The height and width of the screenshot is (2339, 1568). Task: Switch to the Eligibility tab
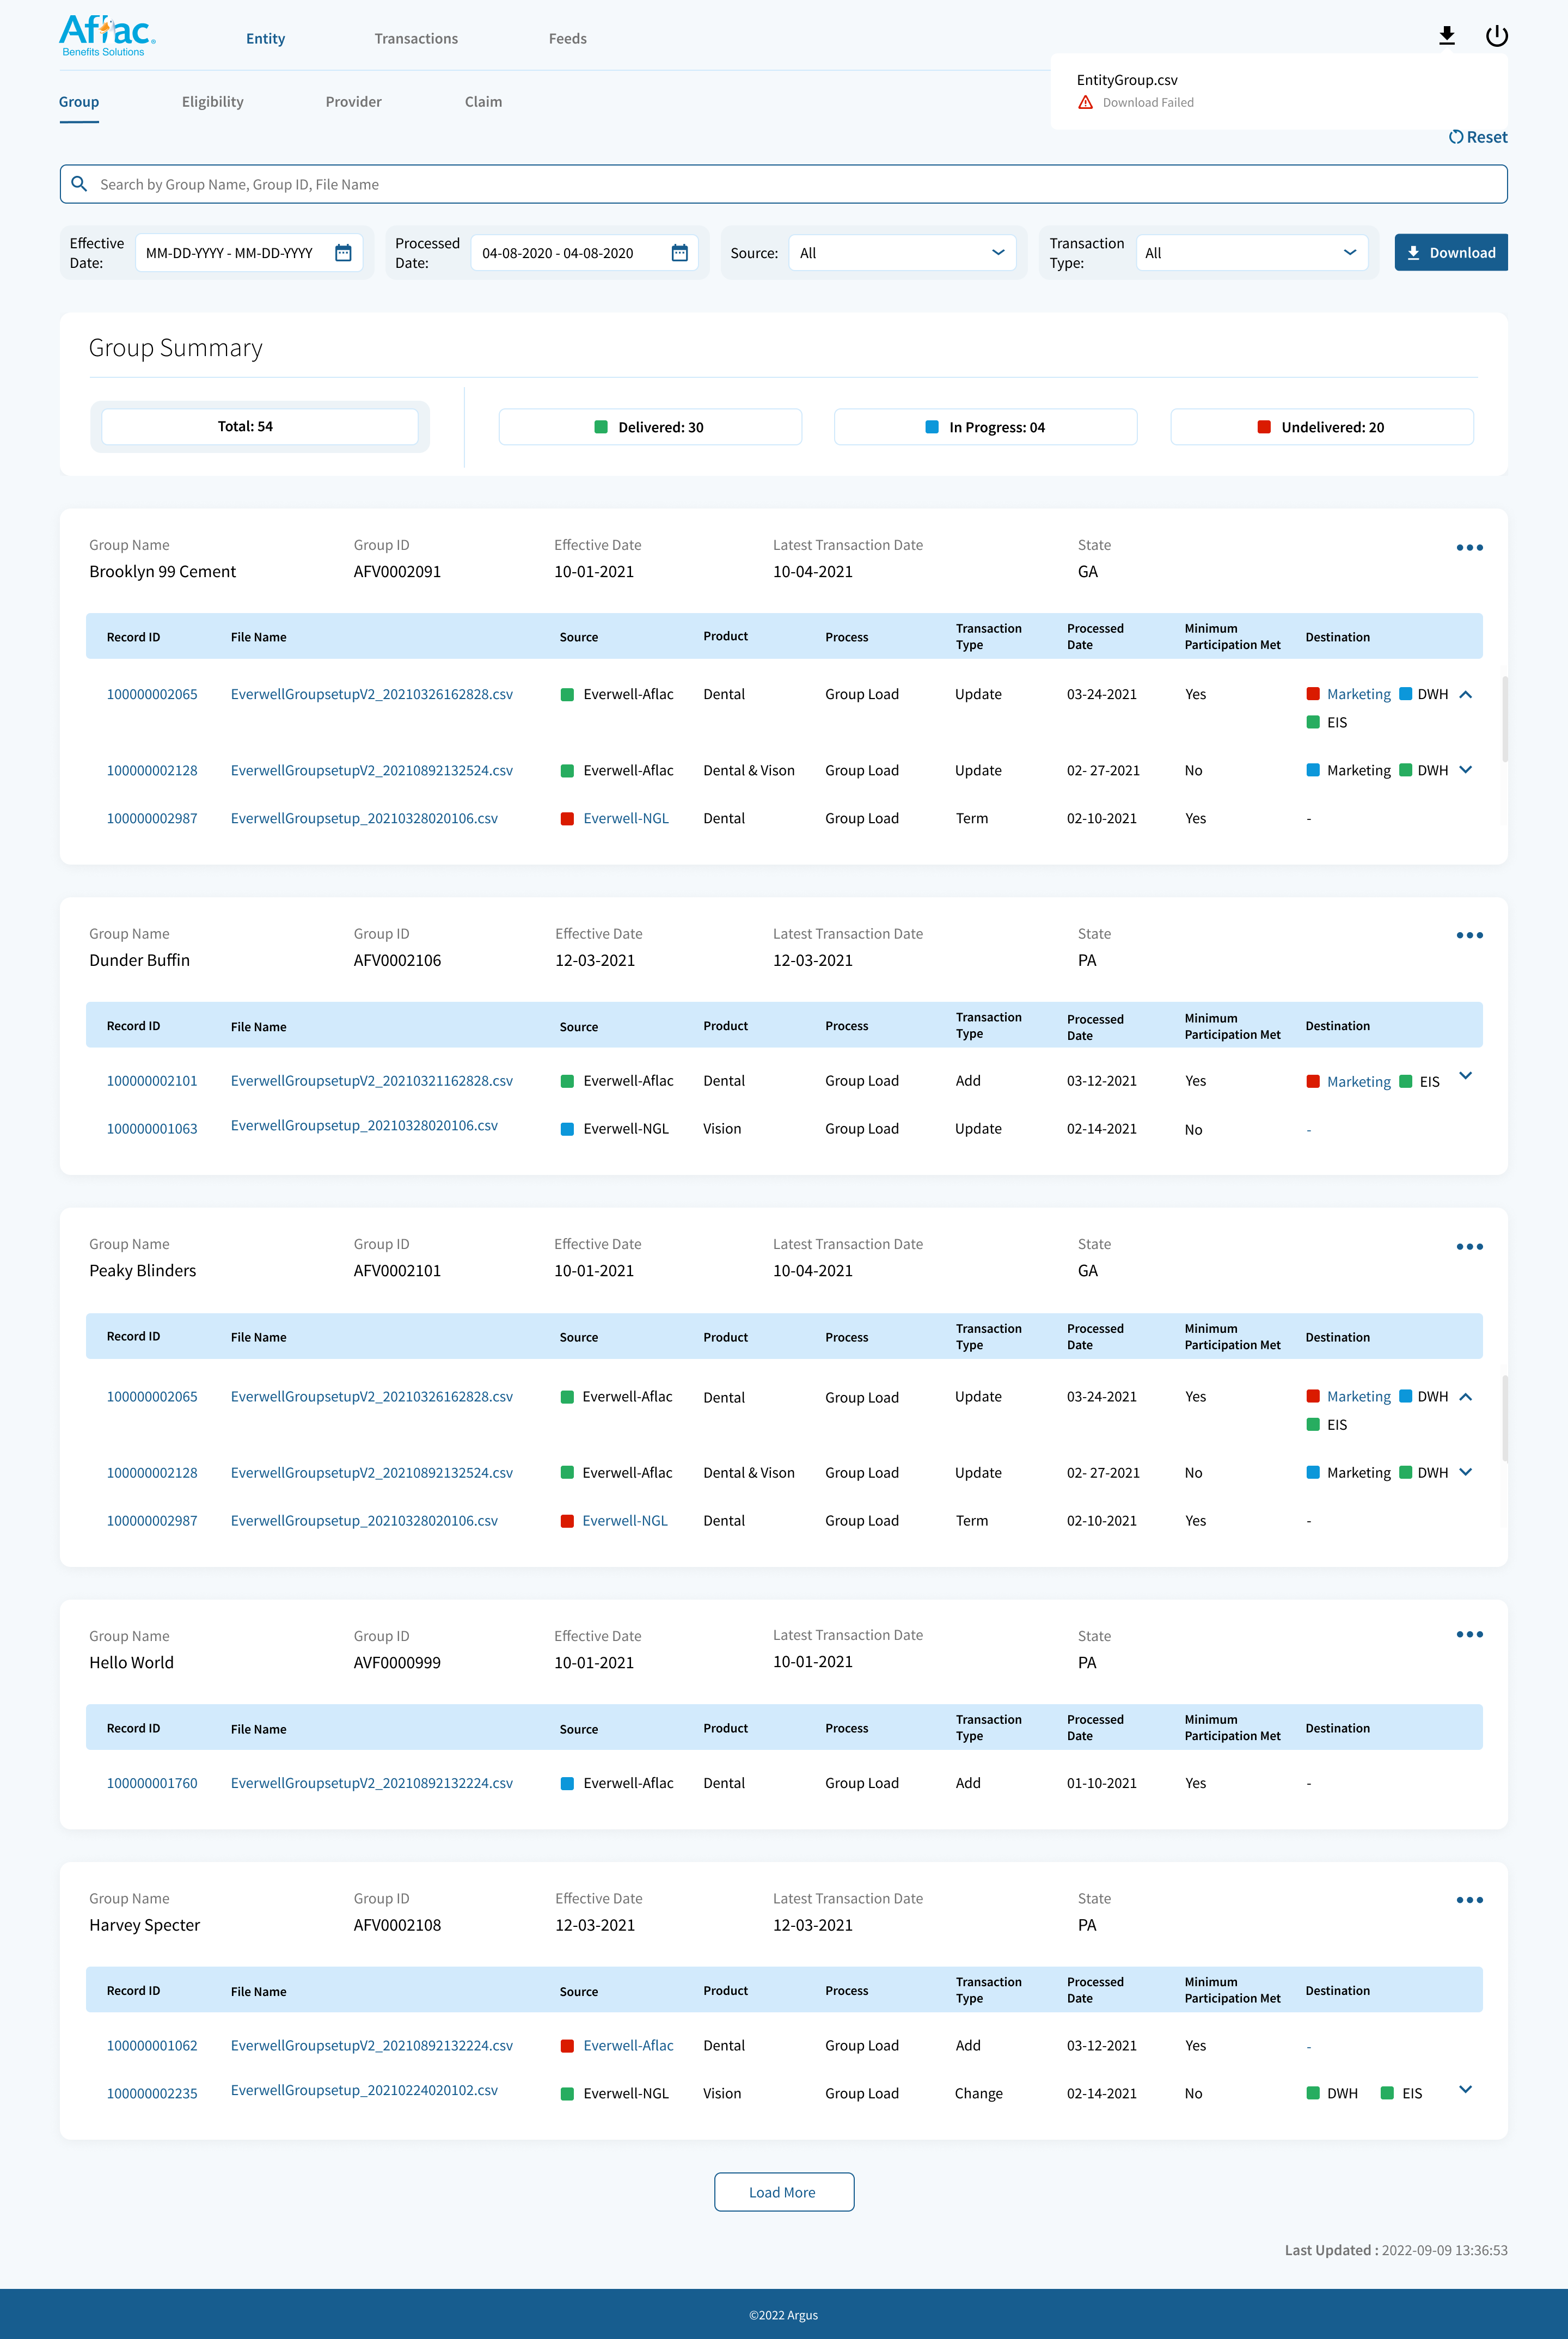click(212, 102)
